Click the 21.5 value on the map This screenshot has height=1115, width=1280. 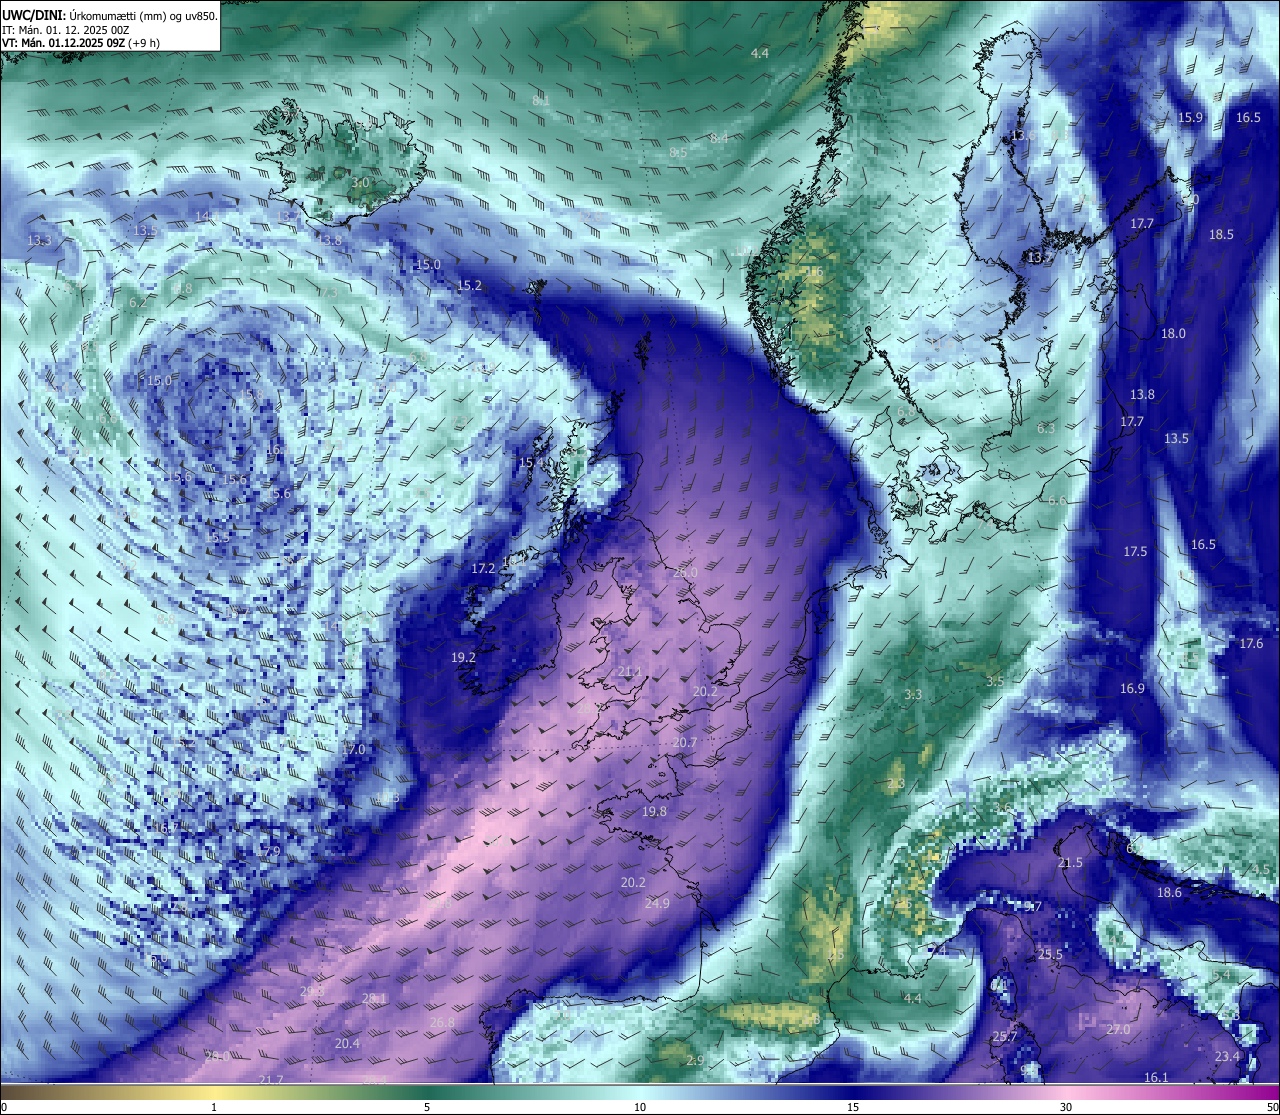[x=1070, y=863]
